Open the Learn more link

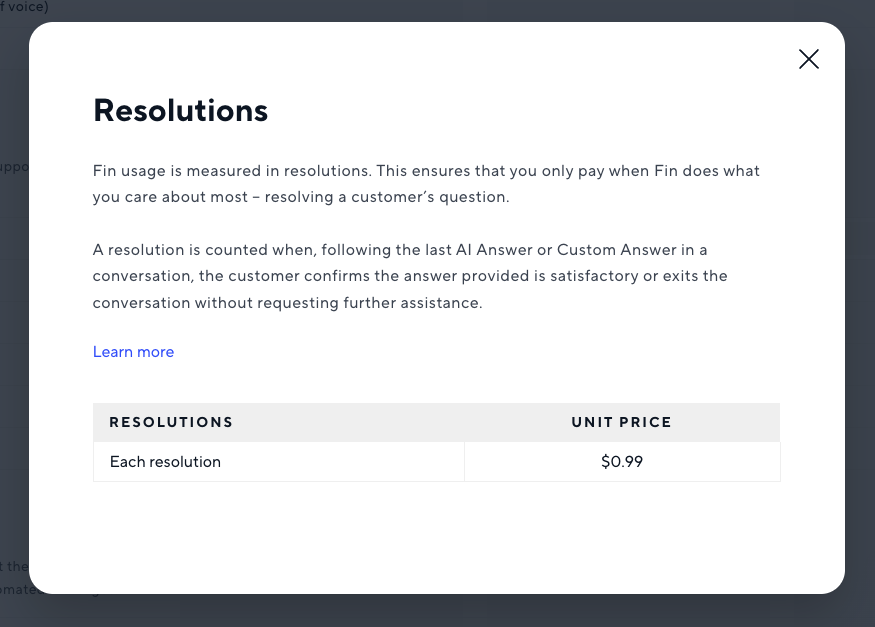tap(133, 352)
